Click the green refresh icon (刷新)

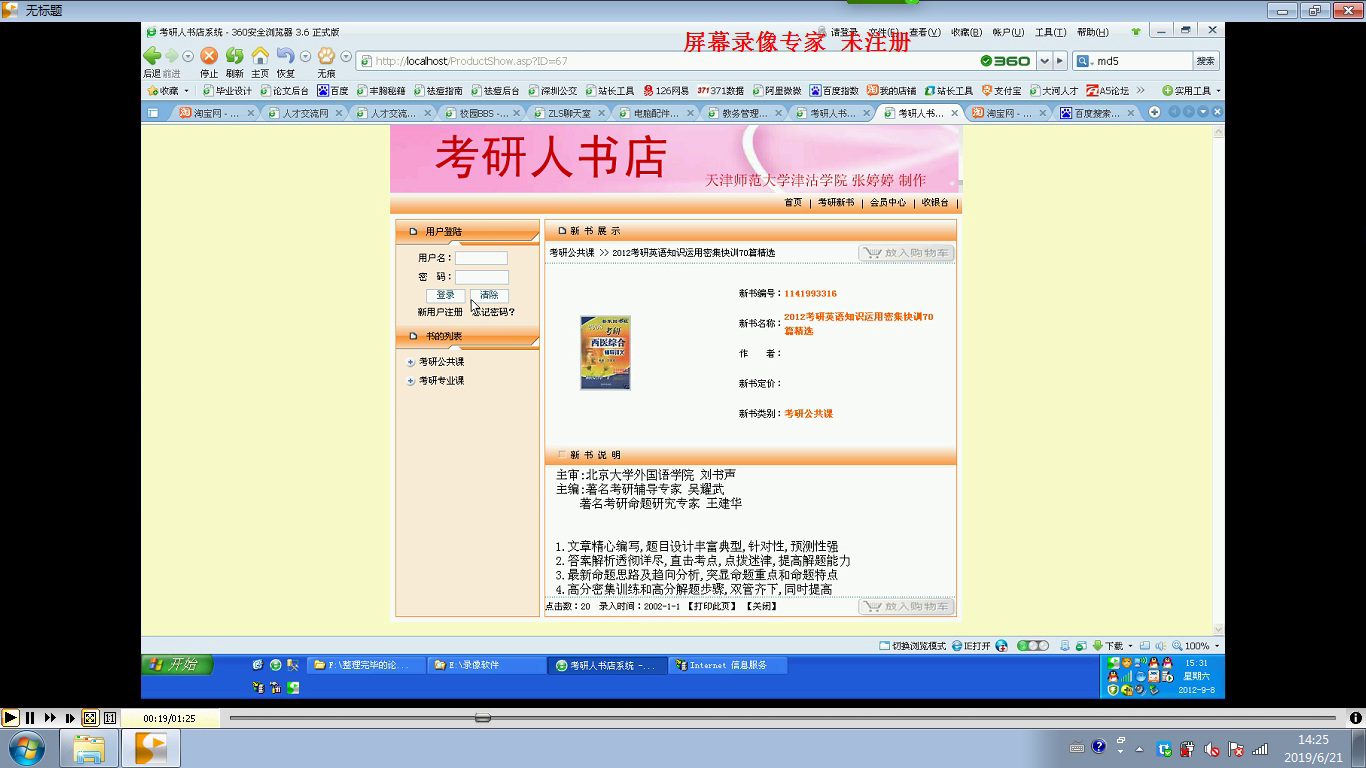coord(234,56)
